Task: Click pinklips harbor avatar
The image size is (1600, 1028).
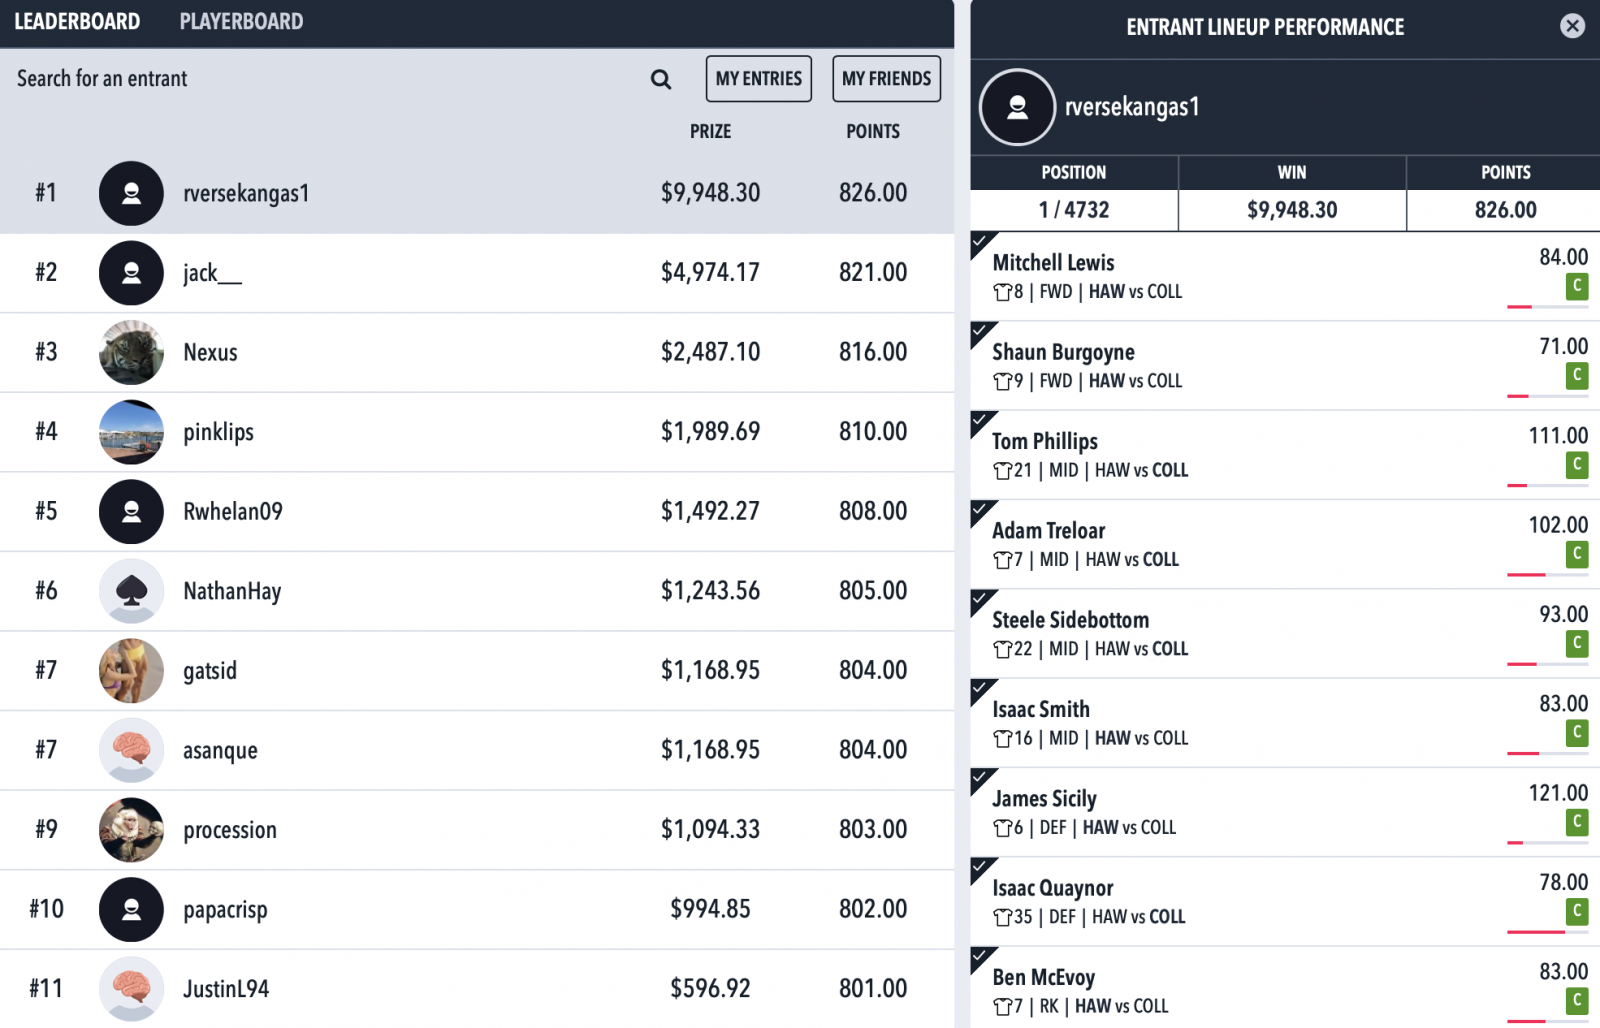Action: coord(131,432)
